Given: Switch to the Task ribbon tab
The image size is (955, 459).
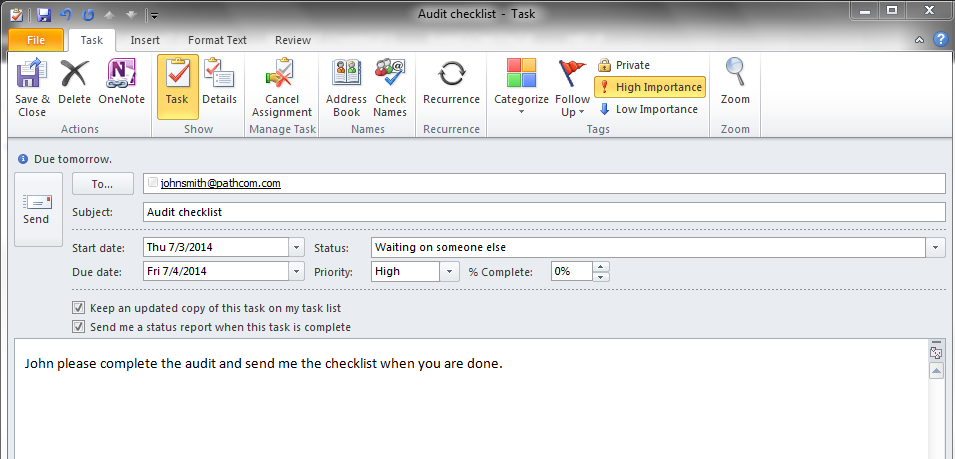Looking at the screenshot, I should pos(92,40).
